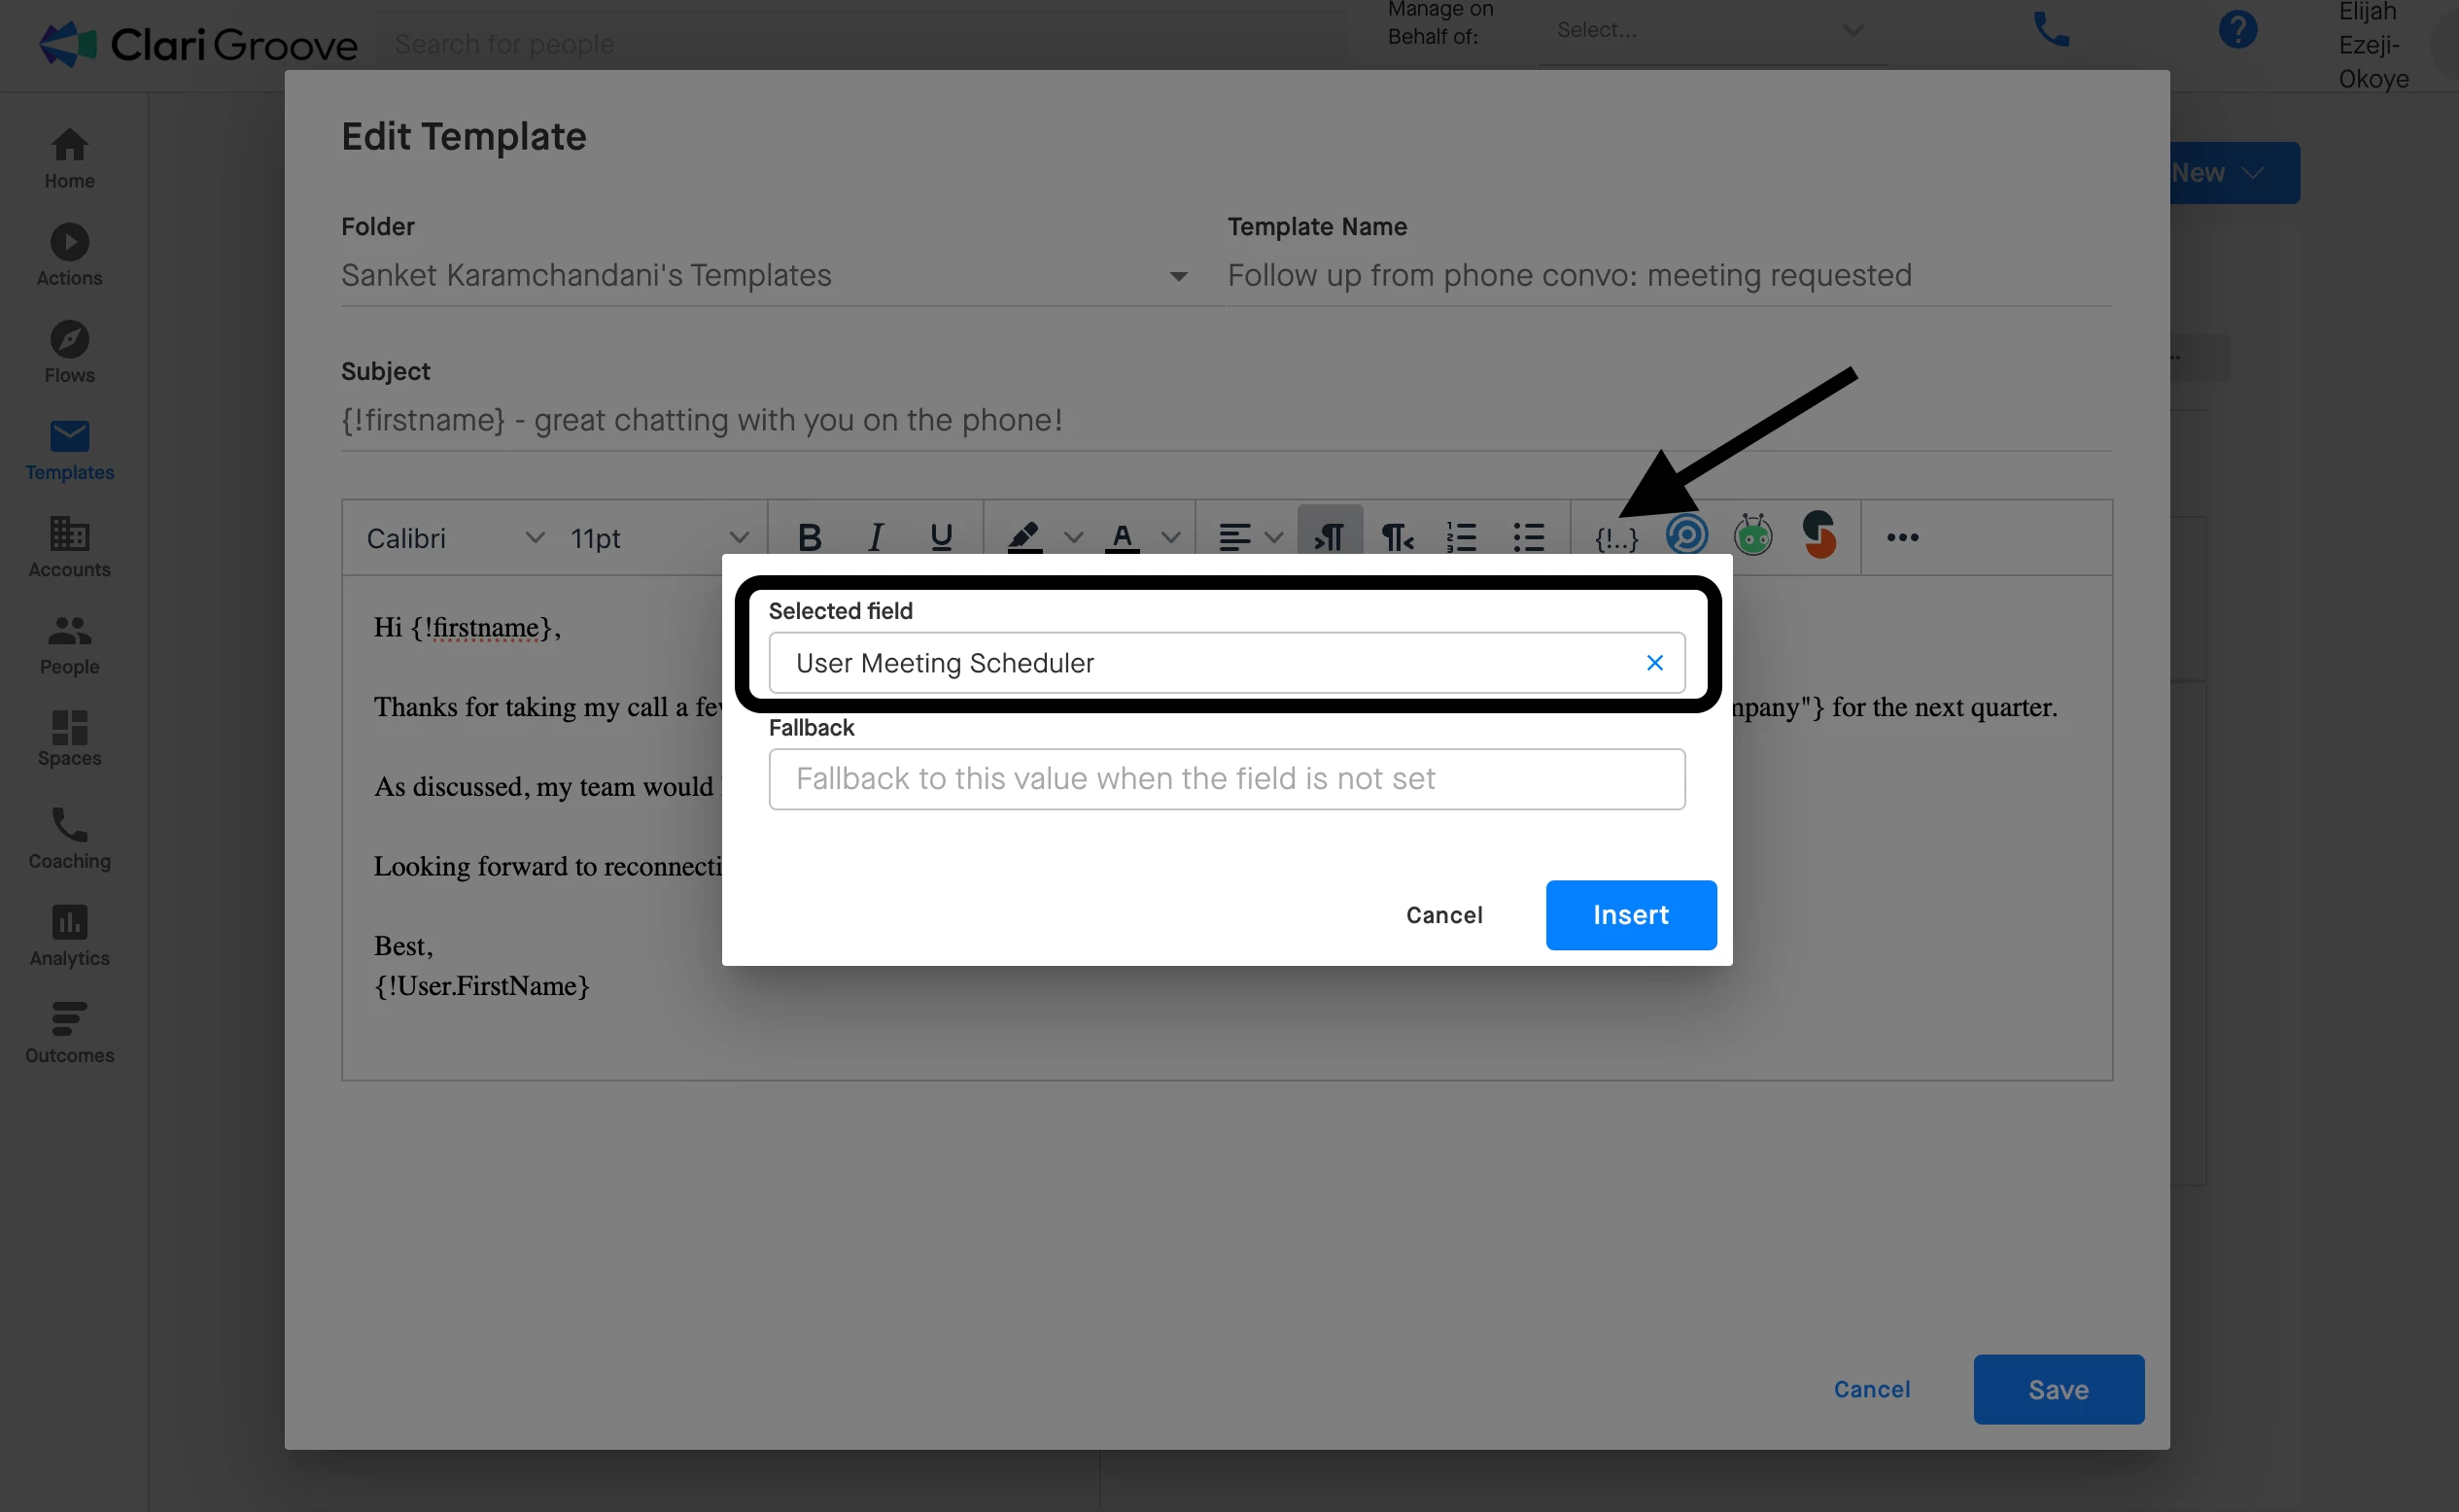2459x1512 pixels.
Task: Open the text color picker arrow
Action: (1171, 537)
